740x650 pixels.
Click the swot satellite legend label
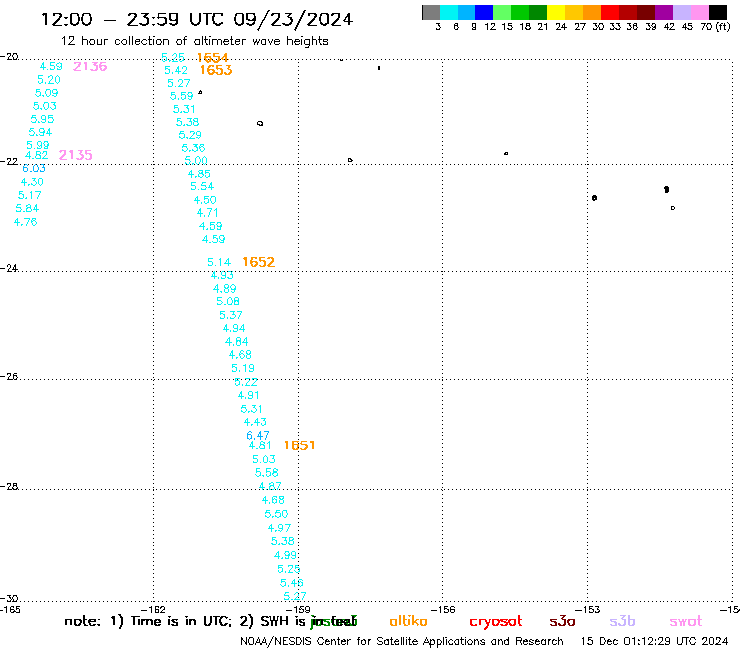[686, 621]
